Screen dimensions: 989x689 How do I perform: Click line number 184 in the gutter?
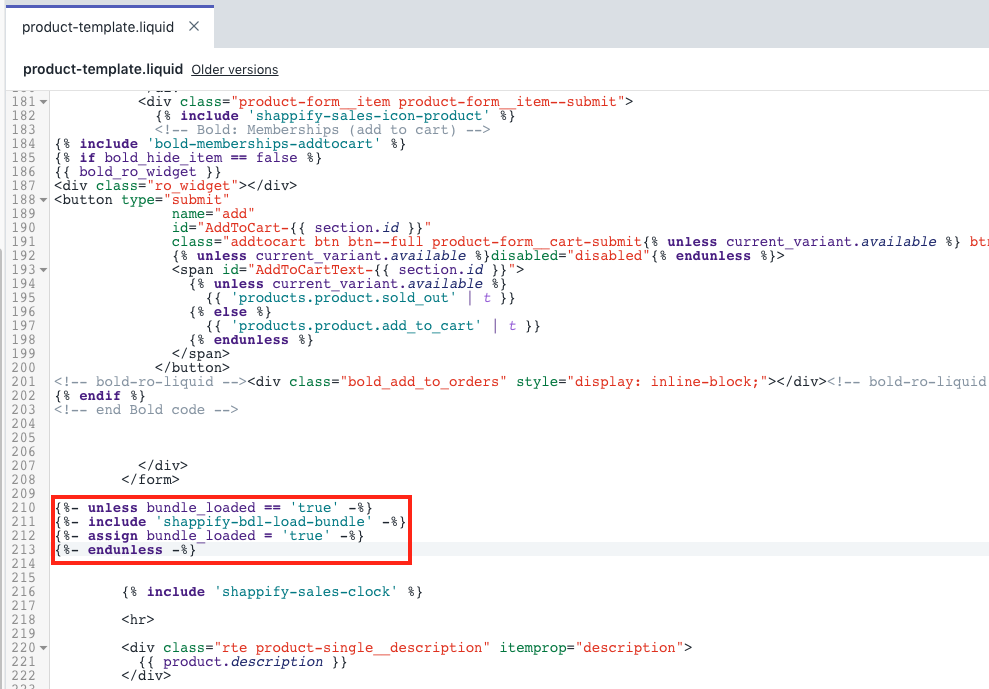point(23,144)
